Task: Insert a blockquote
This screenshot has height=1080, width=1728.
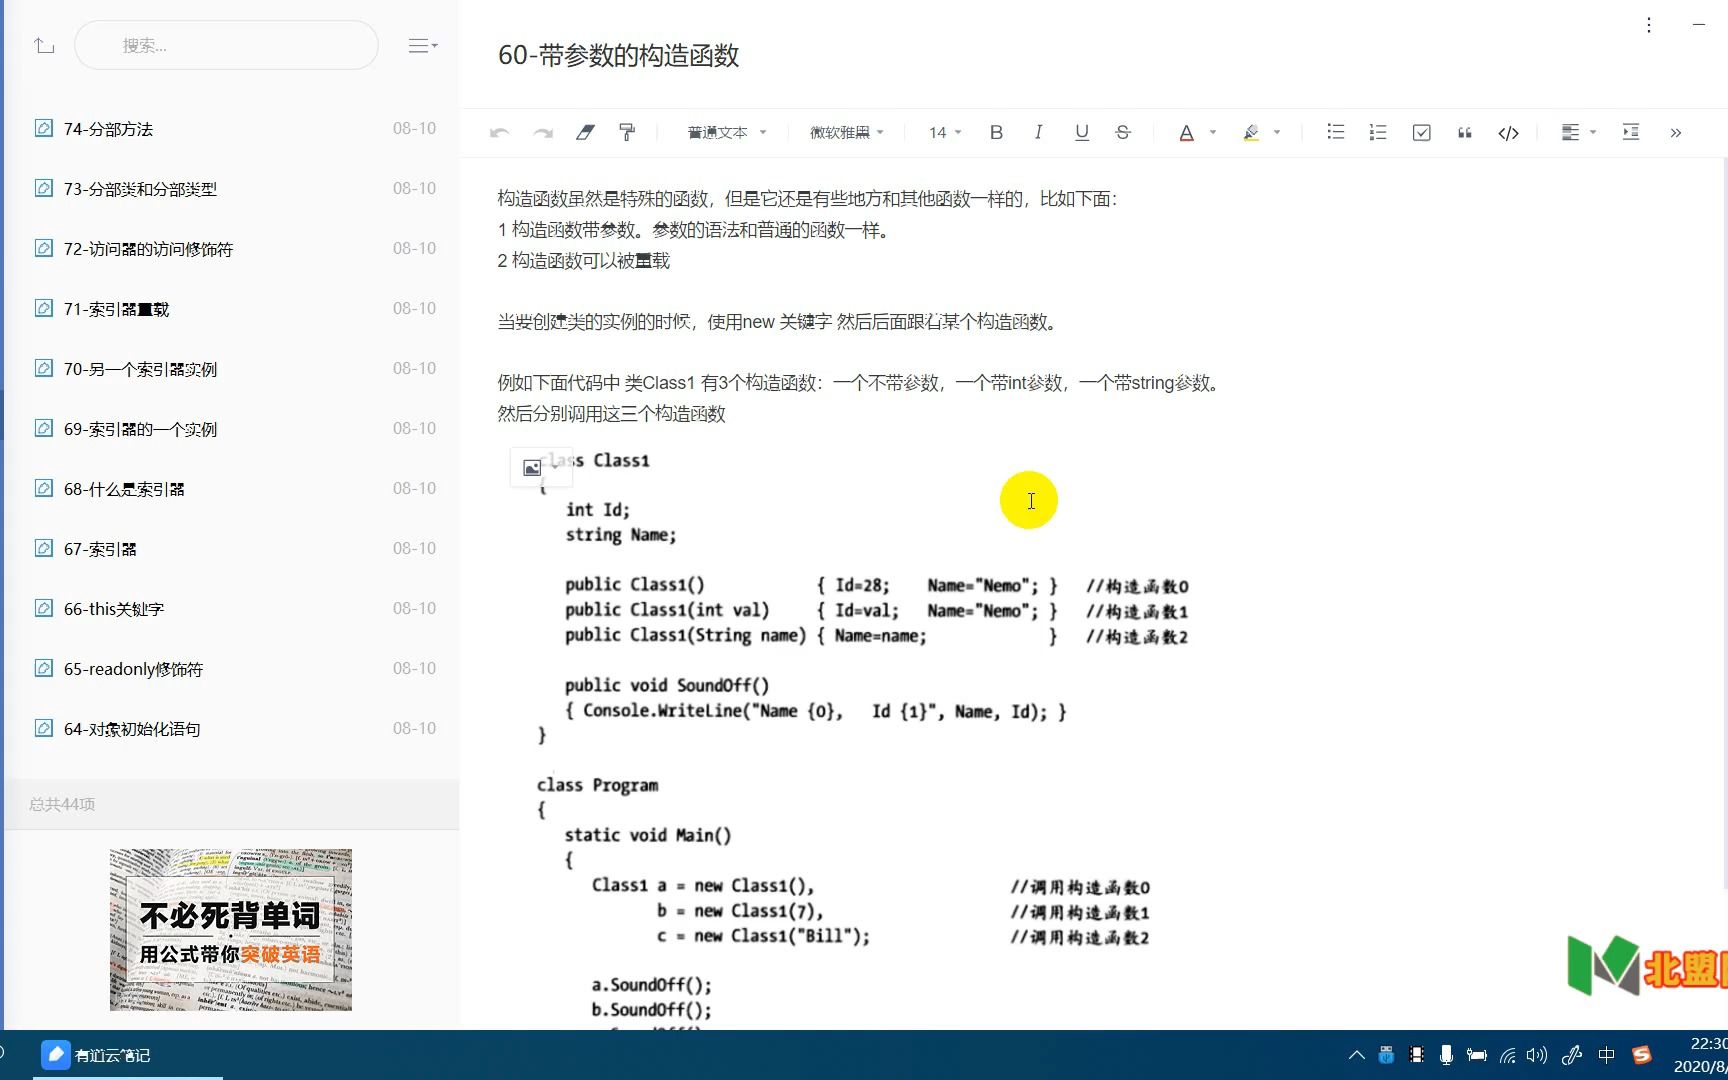Action: pos(1464,131)
